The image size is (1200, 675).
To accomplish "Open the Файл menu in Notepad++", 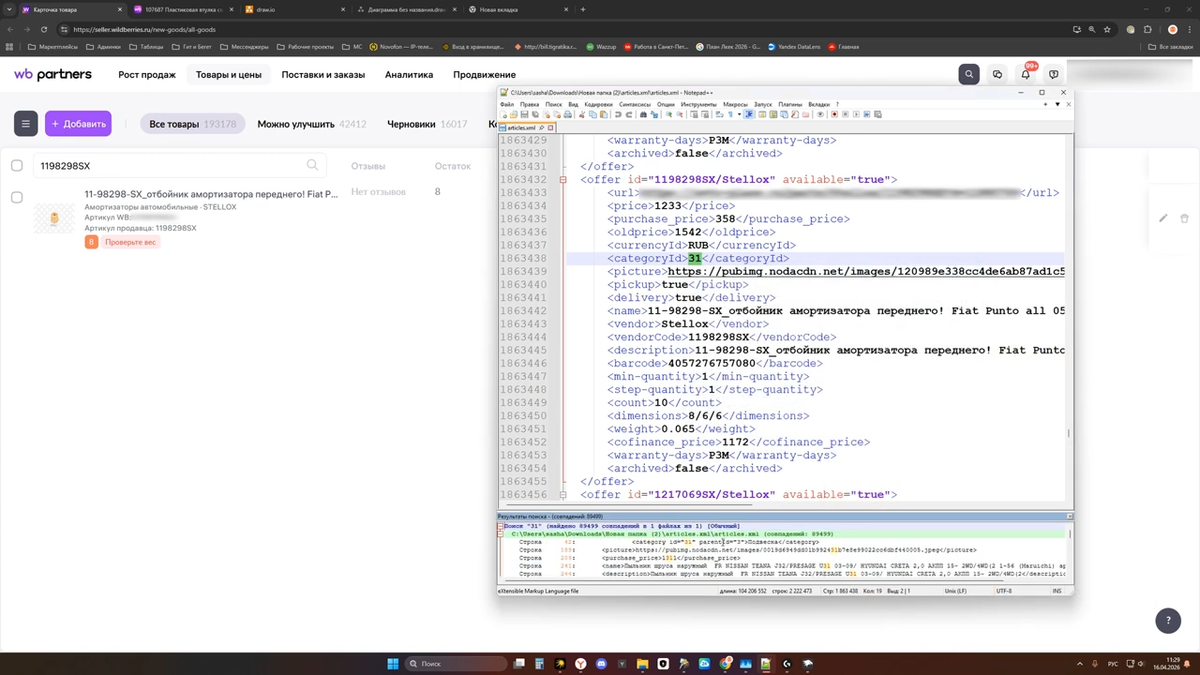I will click(507, 104).
